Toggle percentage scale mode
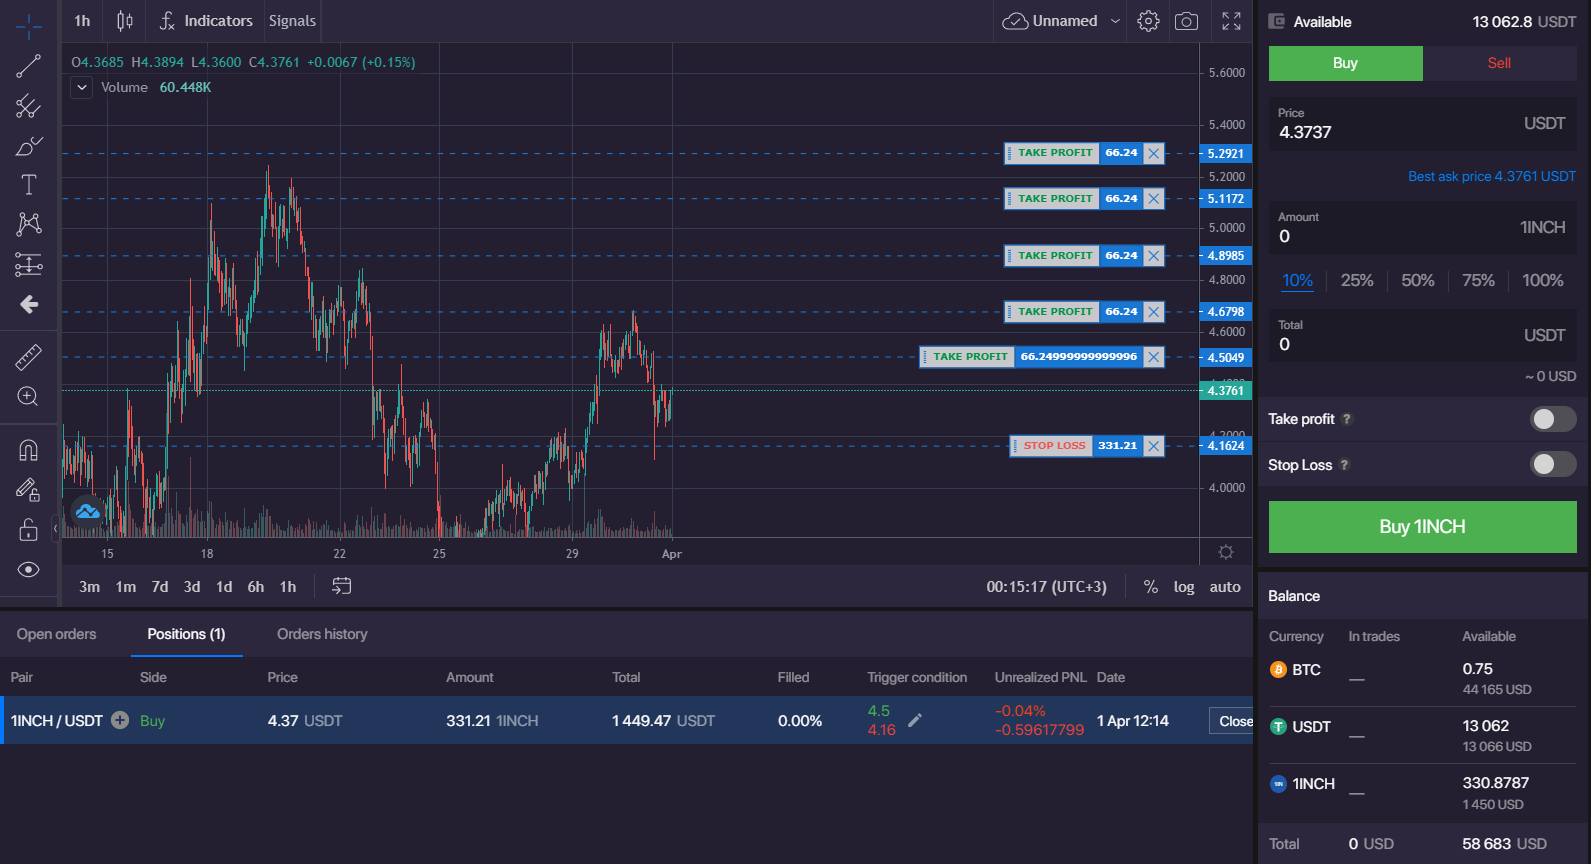Viewport: 1591px width, 864px height. (1151, 587)
